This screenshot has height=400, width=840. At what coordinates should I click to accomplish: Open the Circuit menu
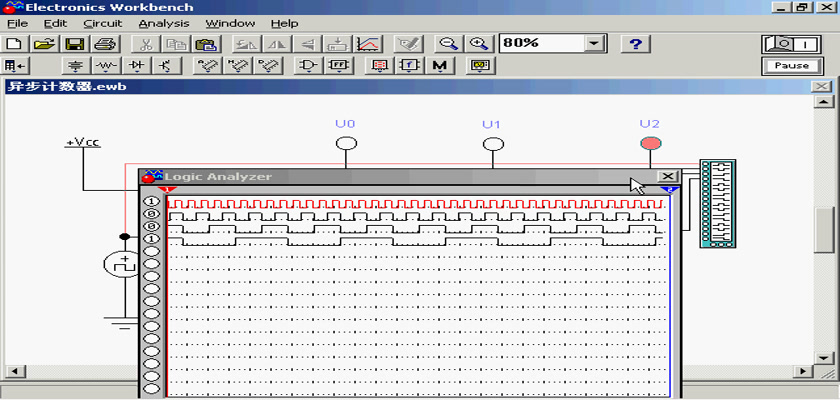[103, 22]
